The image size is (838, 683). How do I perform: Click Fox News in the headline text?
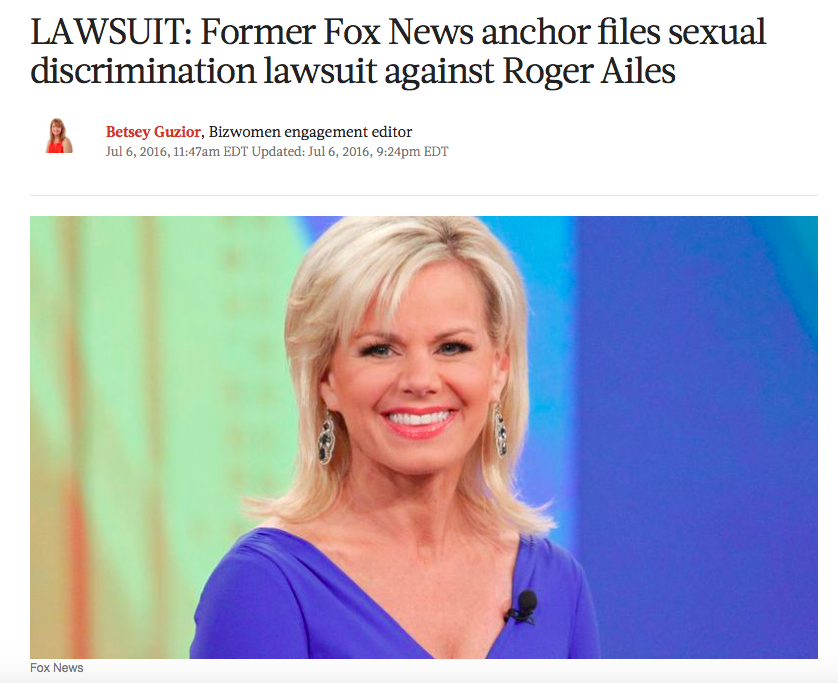coord(398,32)
